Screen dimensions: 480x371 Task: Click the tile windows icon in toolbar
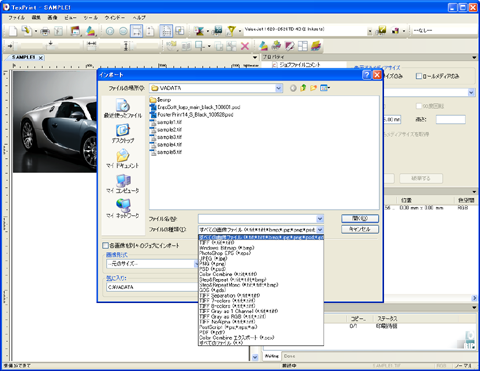[180, 31]
